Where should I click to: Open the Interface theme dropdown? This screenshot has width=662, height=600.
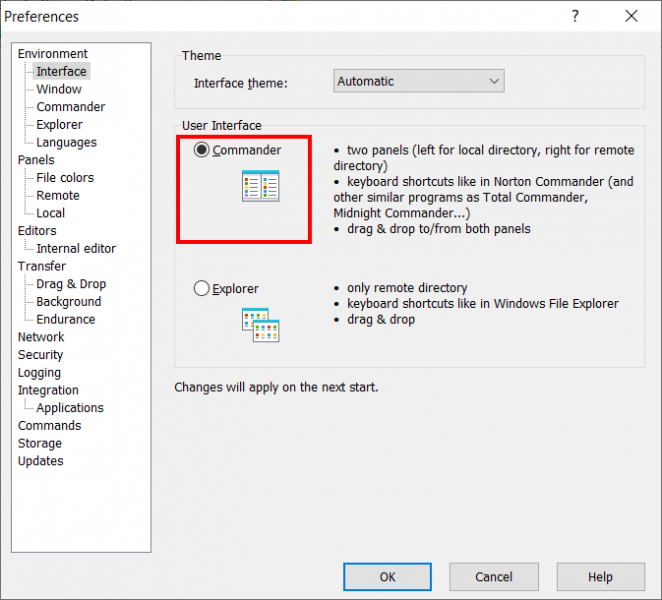pos(418,81)
